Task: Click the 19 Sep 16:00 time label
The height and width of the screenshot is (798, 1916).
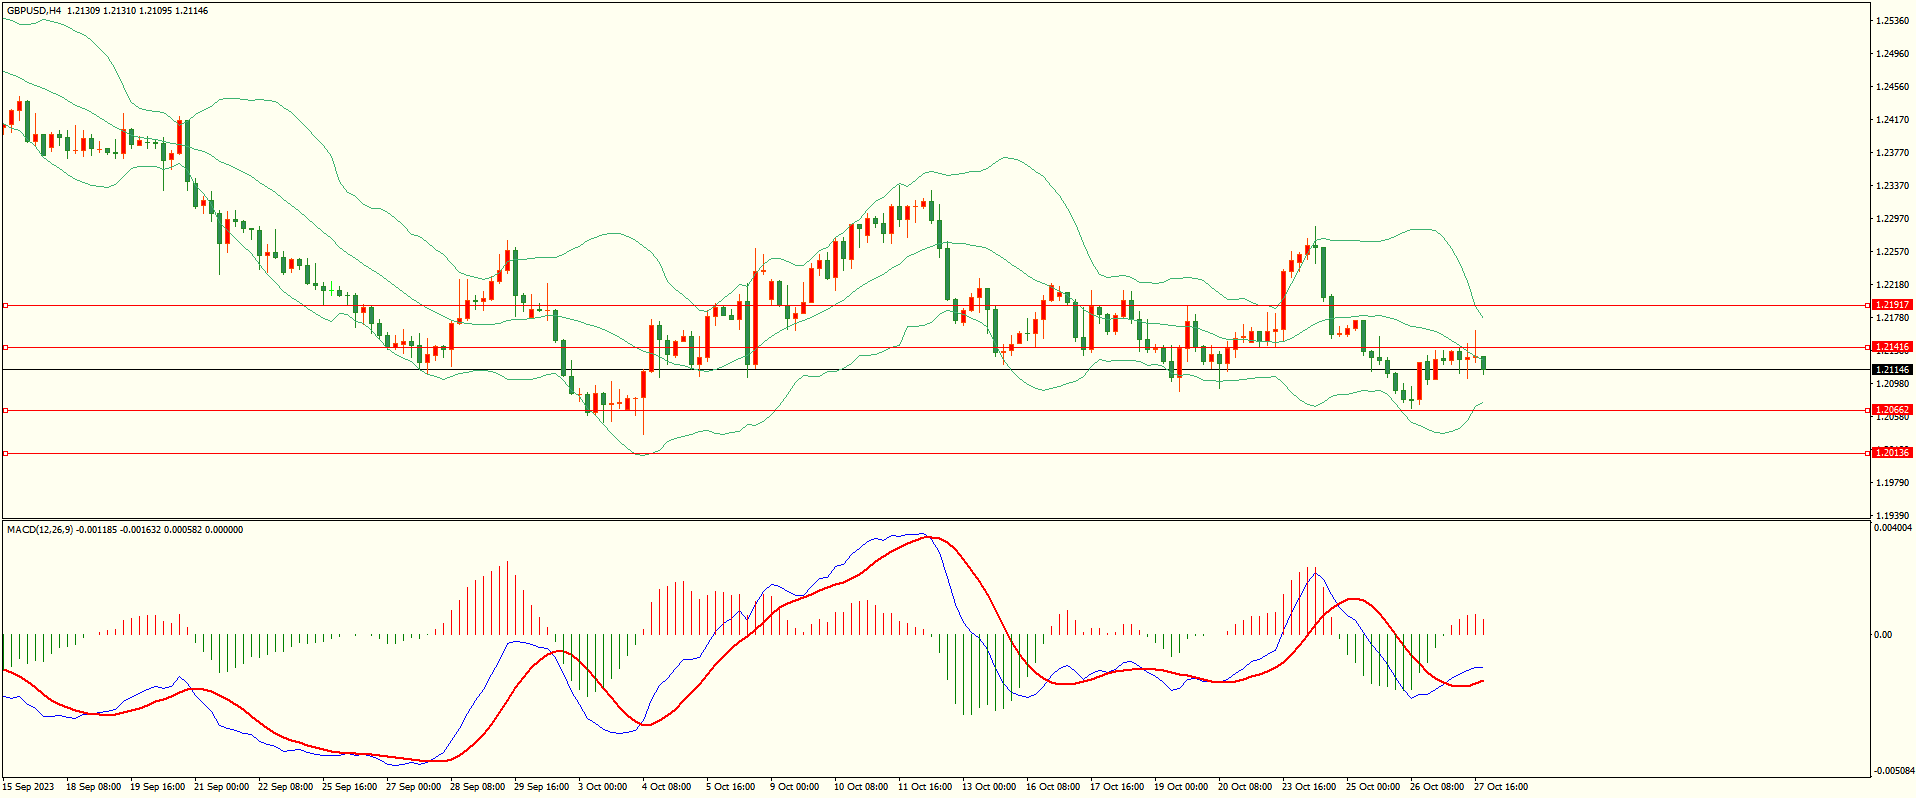Action: [157, 787]
